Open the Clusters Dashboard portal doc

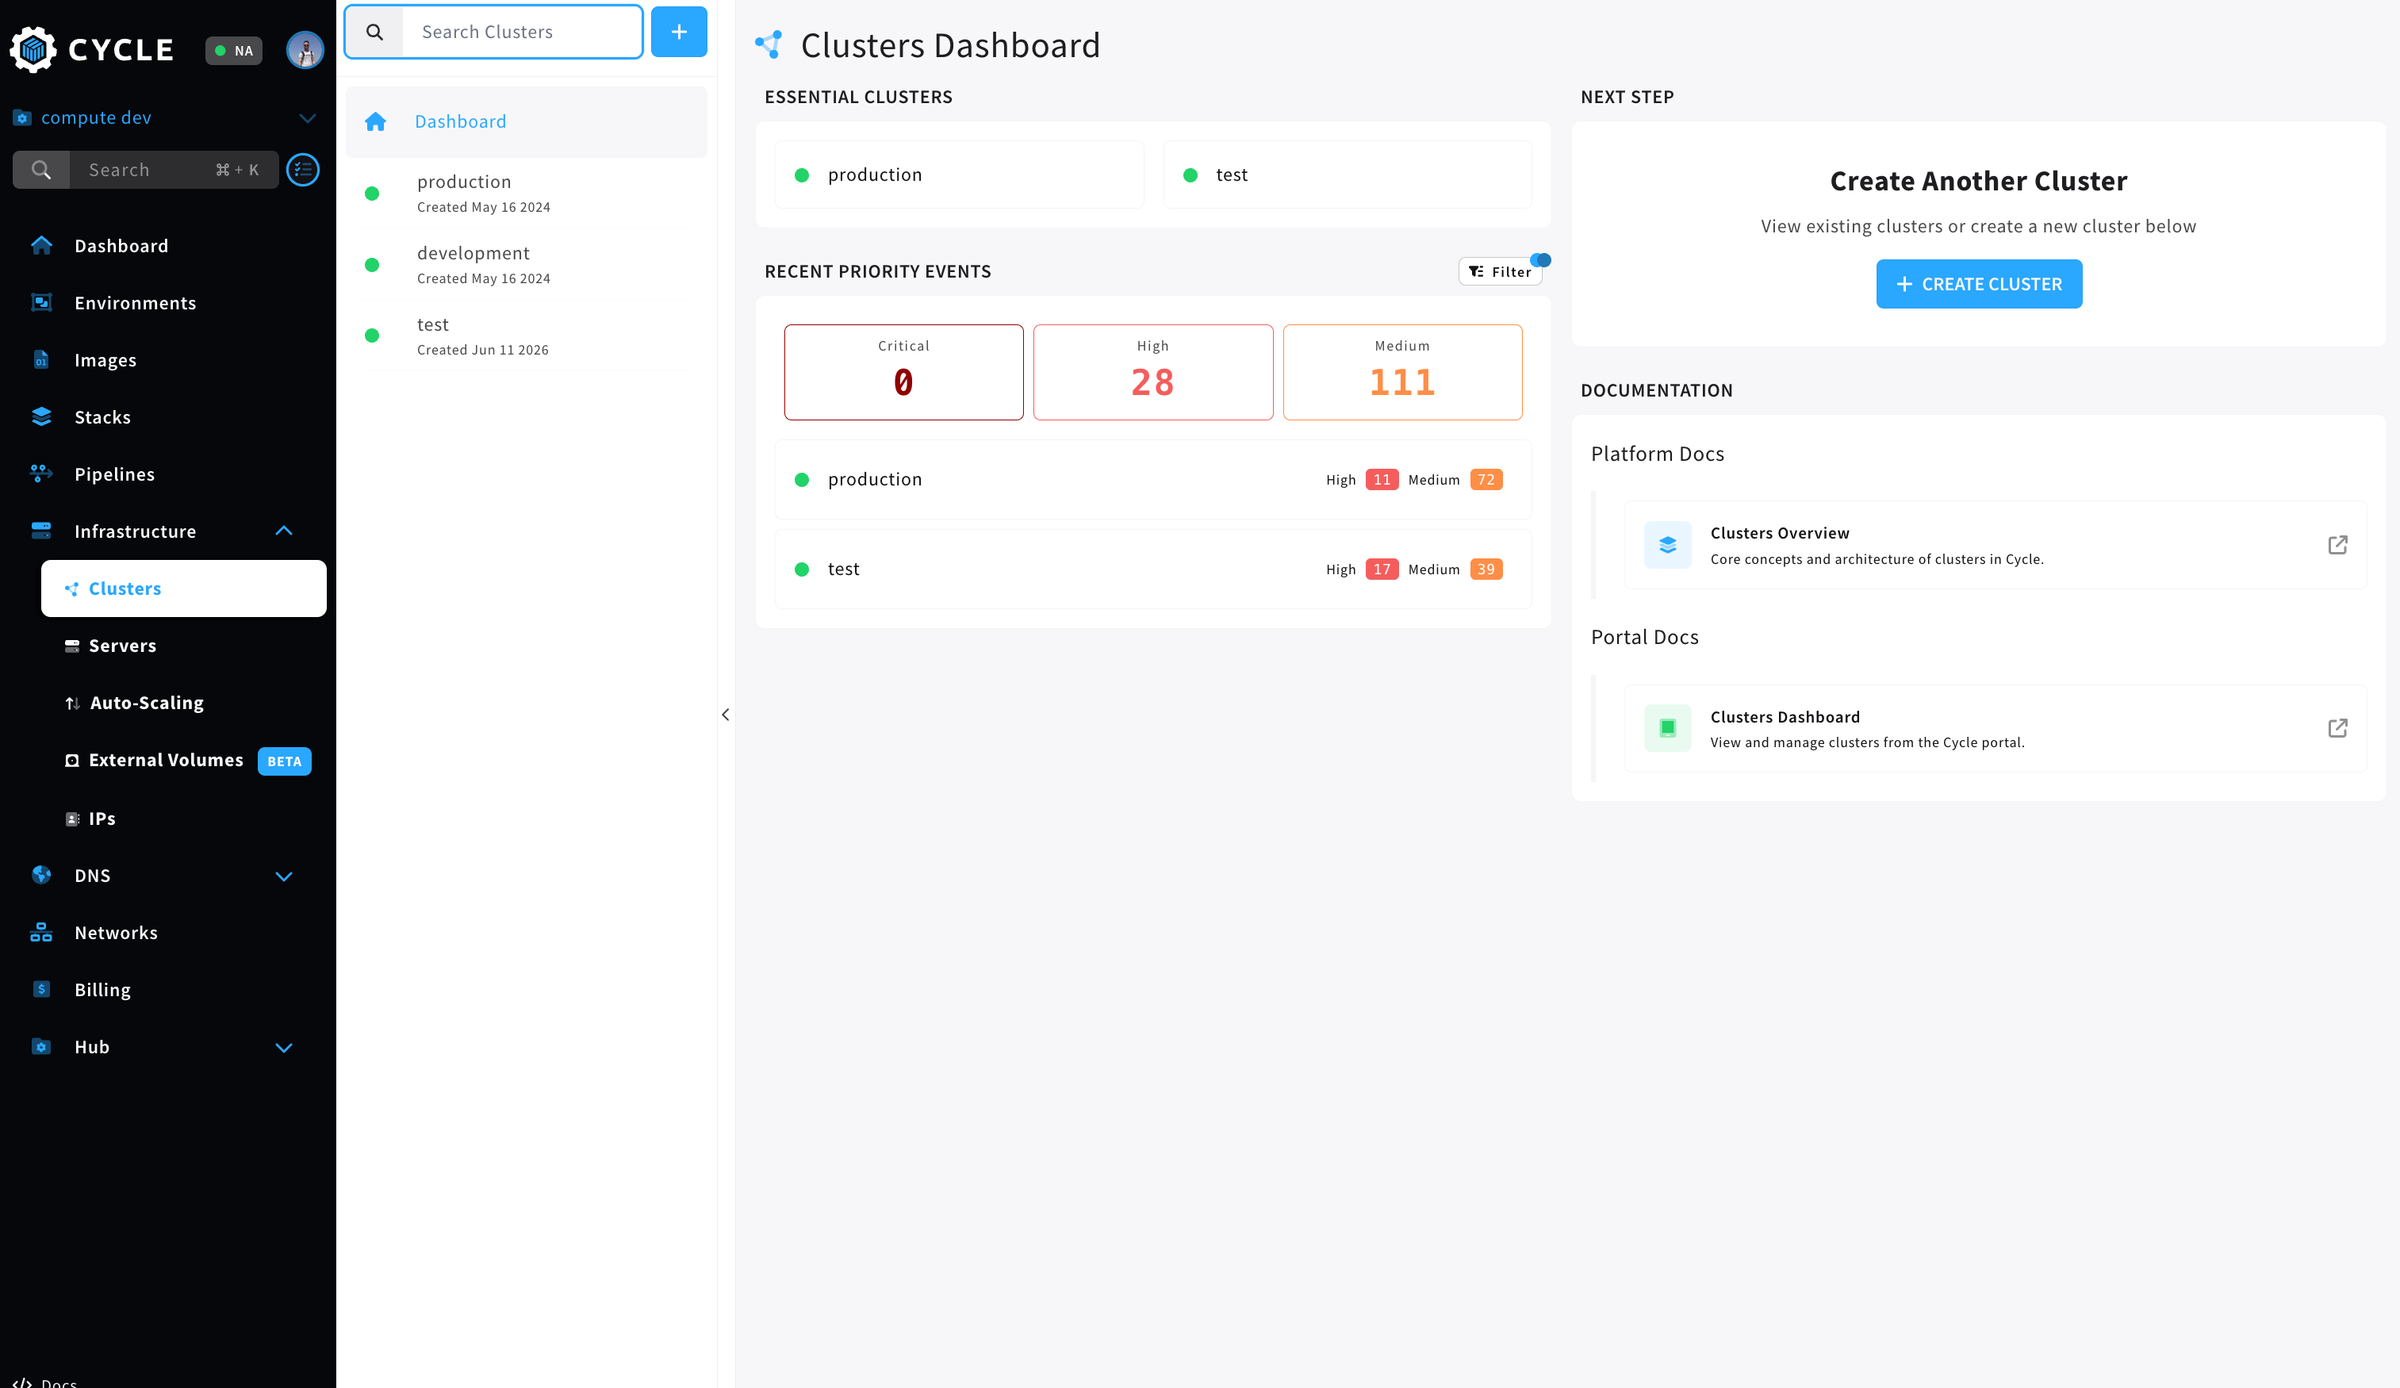[x=1995, y=728]
